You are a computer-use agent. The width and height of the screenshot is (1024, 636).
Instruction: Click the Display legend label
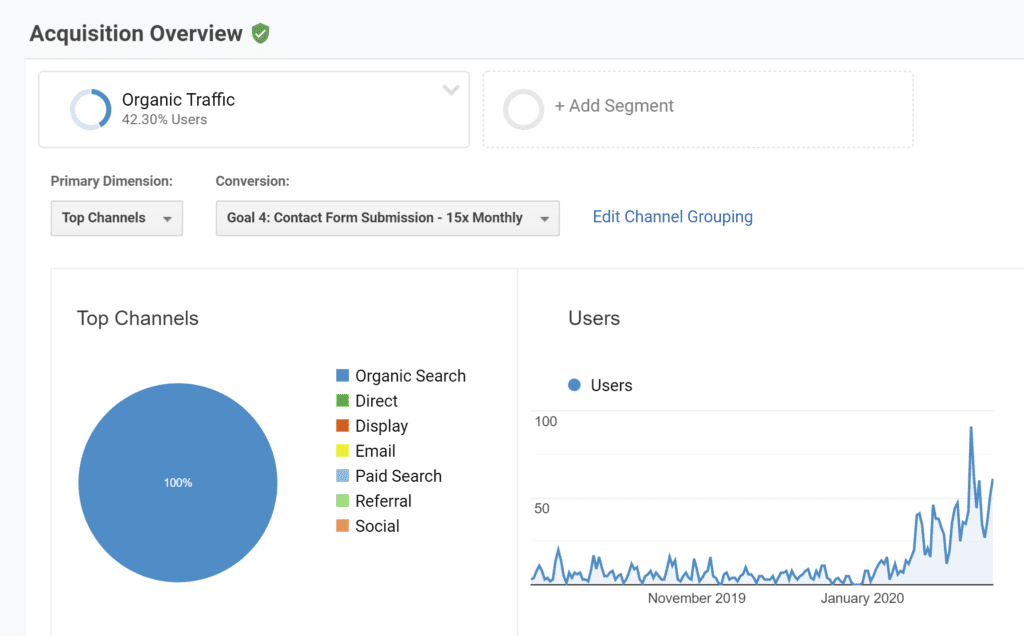click(381, 426)
